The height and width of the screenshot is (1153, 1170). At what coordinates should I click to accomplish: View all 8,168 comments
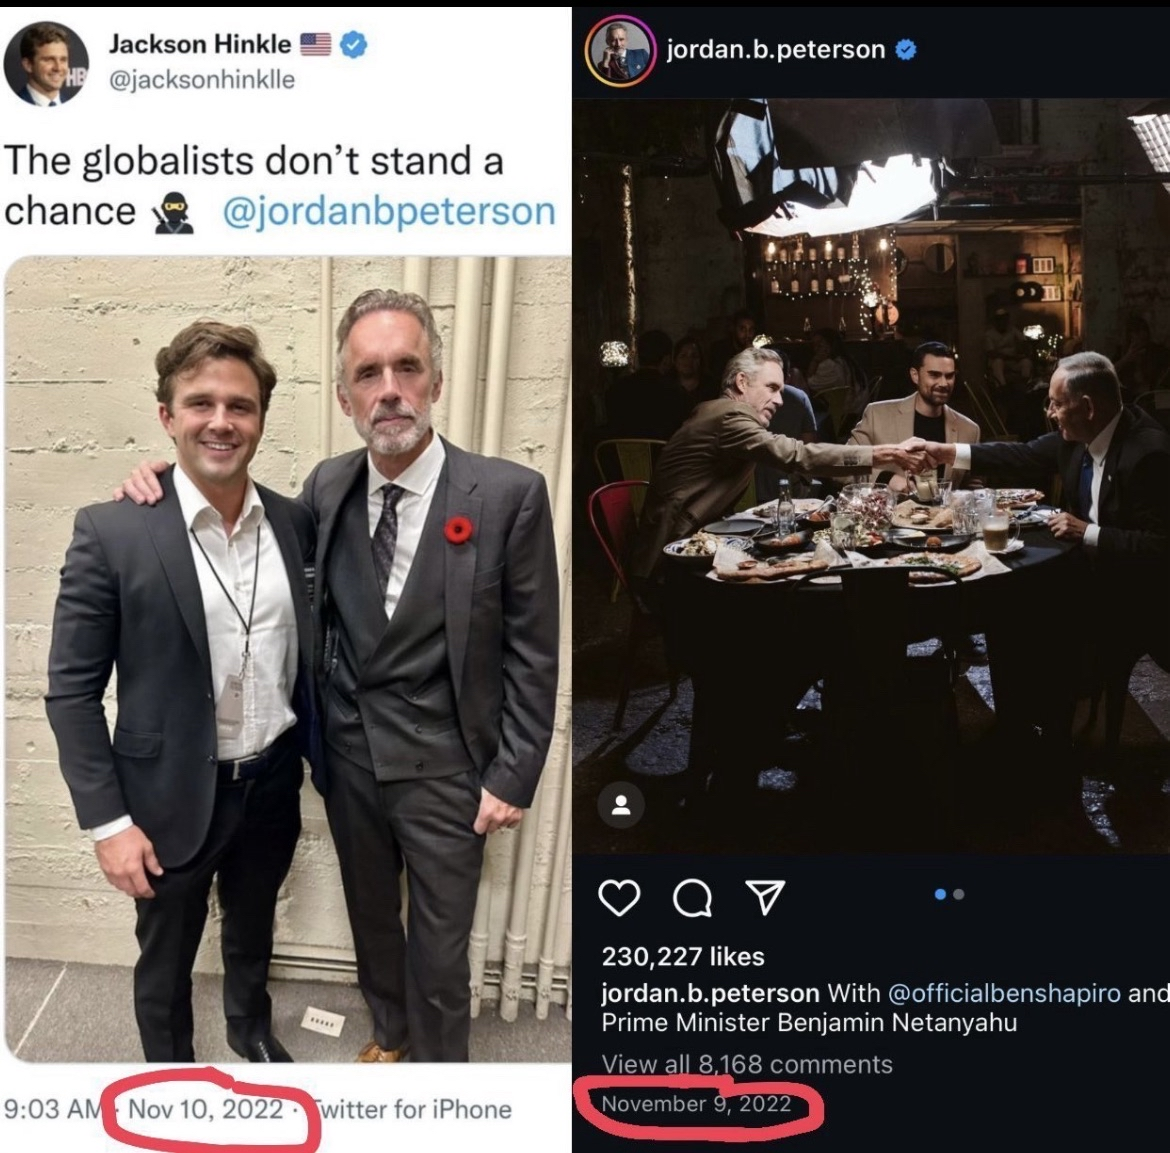(x=747, y=1064)
